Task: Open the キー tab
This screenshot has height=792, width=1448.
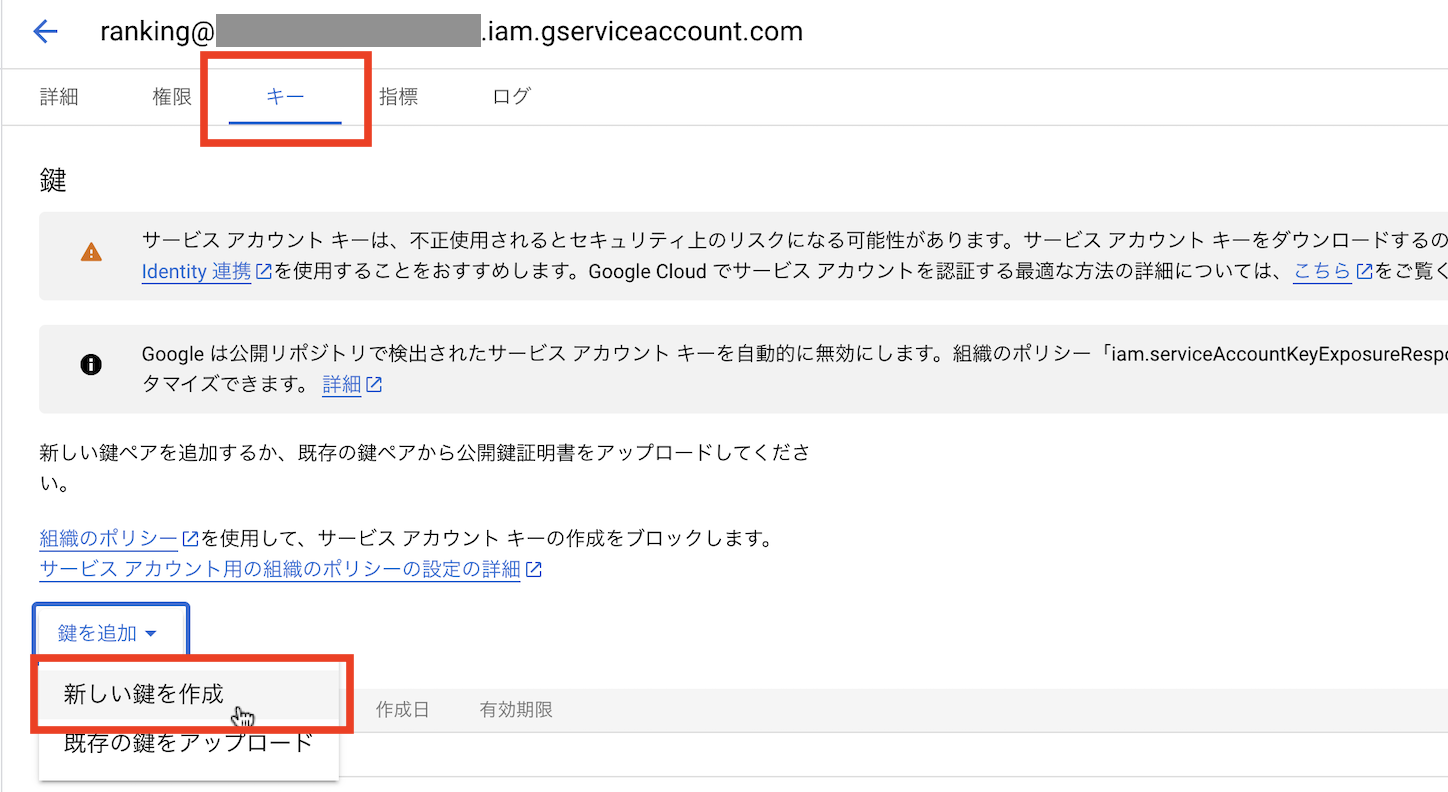Action: [x=285, y=97]
